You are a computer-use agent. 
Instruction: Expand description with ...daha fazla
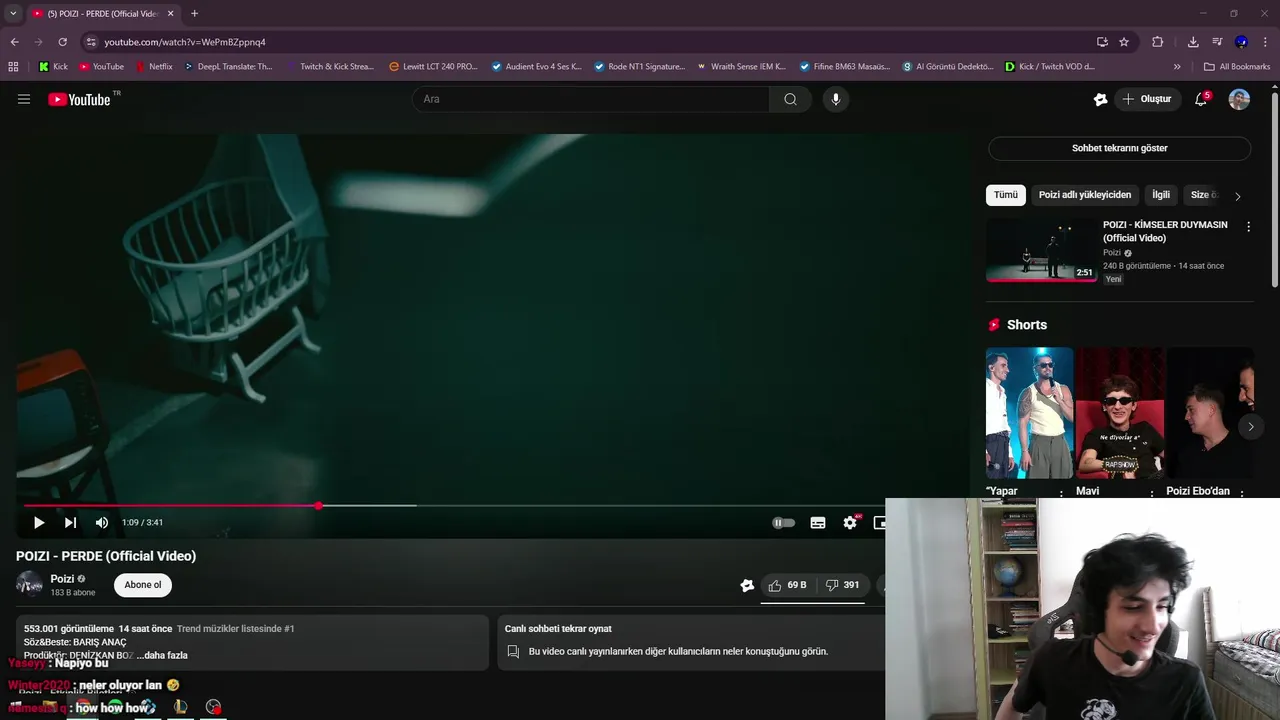tap(162, 655)
